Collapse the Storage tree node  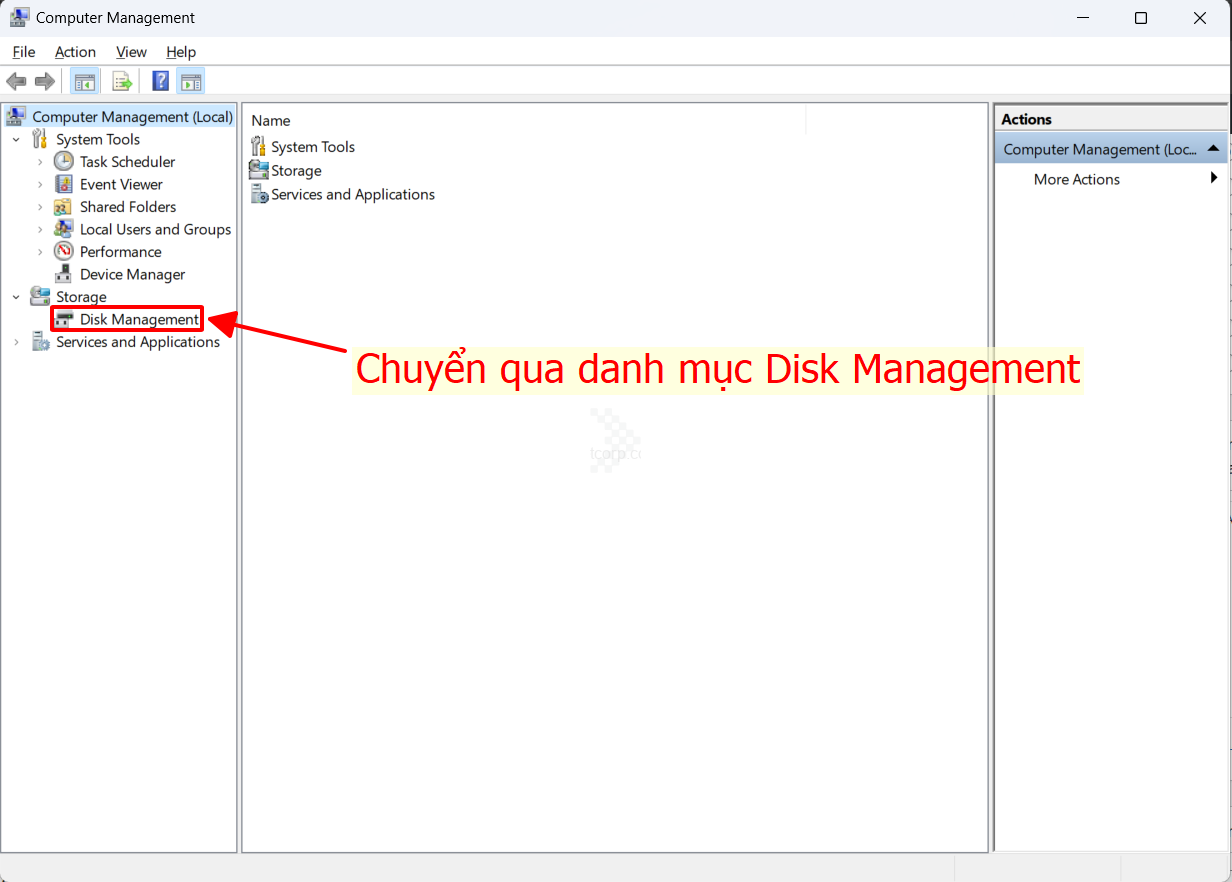(16, 297)
